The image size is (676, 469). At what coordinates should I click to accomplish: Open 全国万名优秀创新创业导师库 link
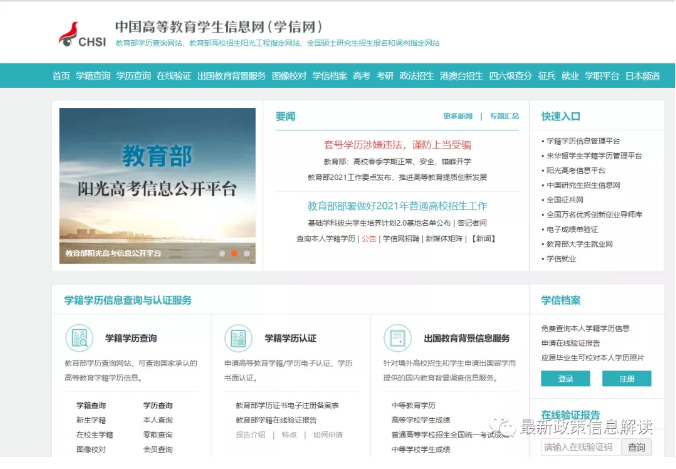[x=594, y=214]
